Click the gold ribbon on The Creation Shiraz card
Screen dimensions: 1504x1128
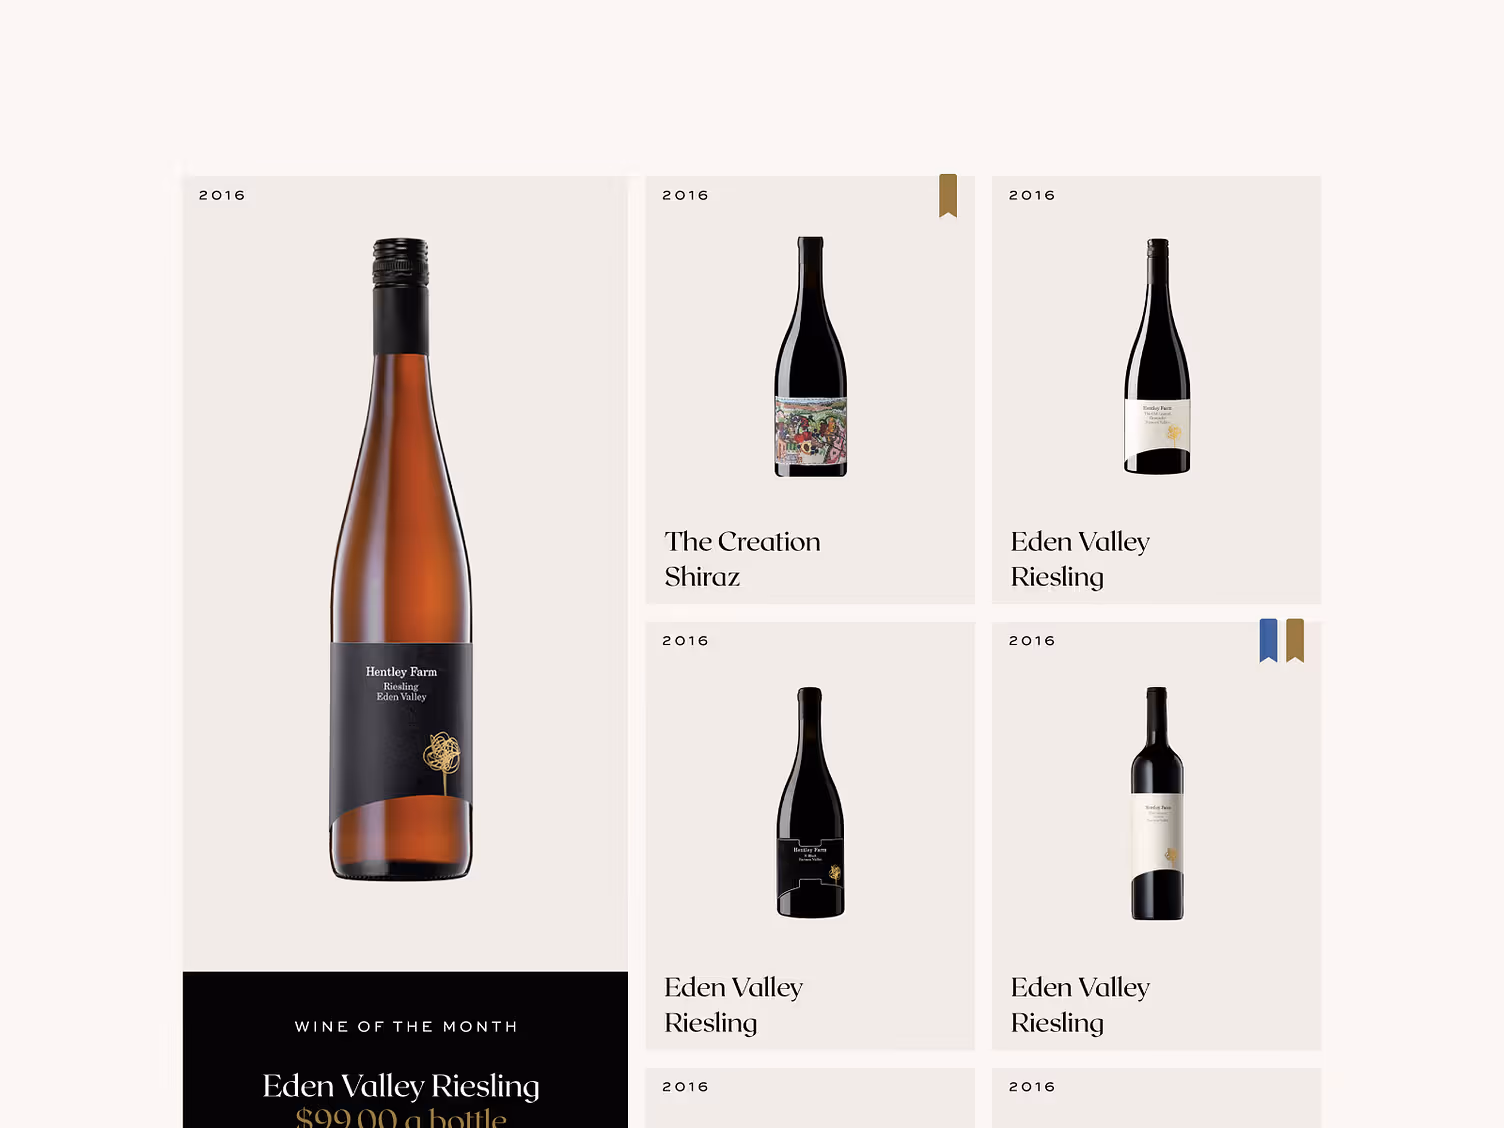[x=948, y=195]
